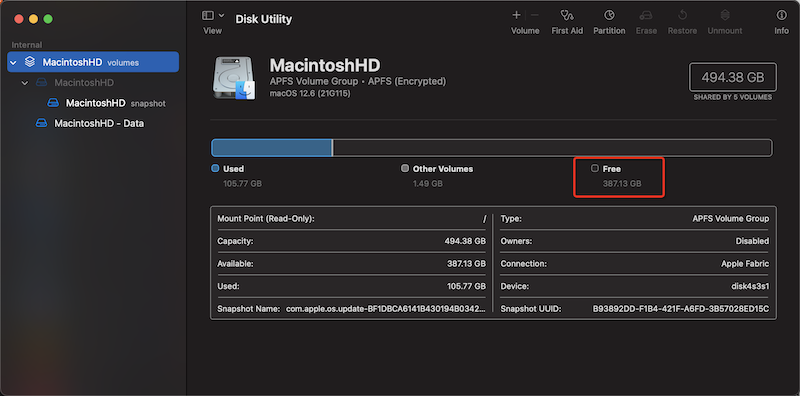Click the Type value APFS Volume Group

(731, 218)
